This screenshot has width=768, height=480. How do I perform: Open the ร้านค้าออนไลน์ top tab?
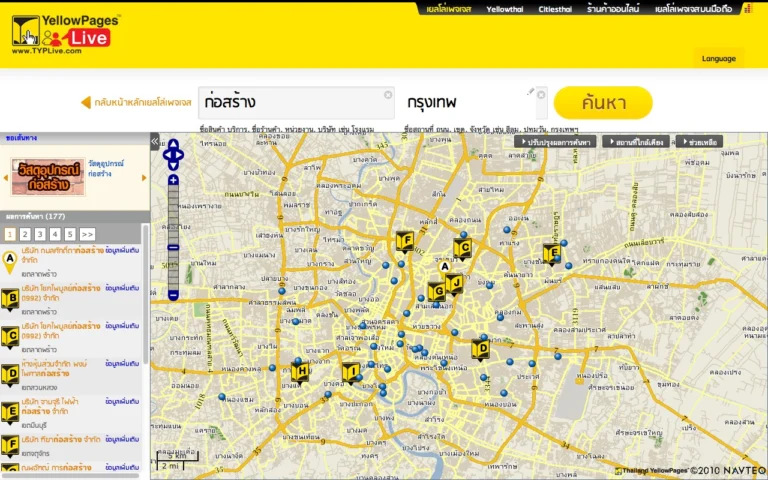pos(613,9)
